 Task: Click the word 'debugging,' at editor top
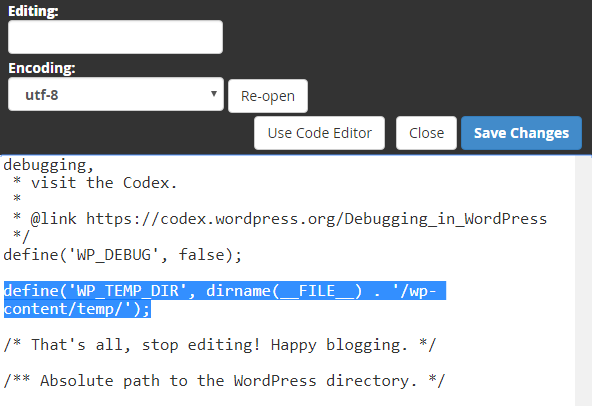click(48, 165)
